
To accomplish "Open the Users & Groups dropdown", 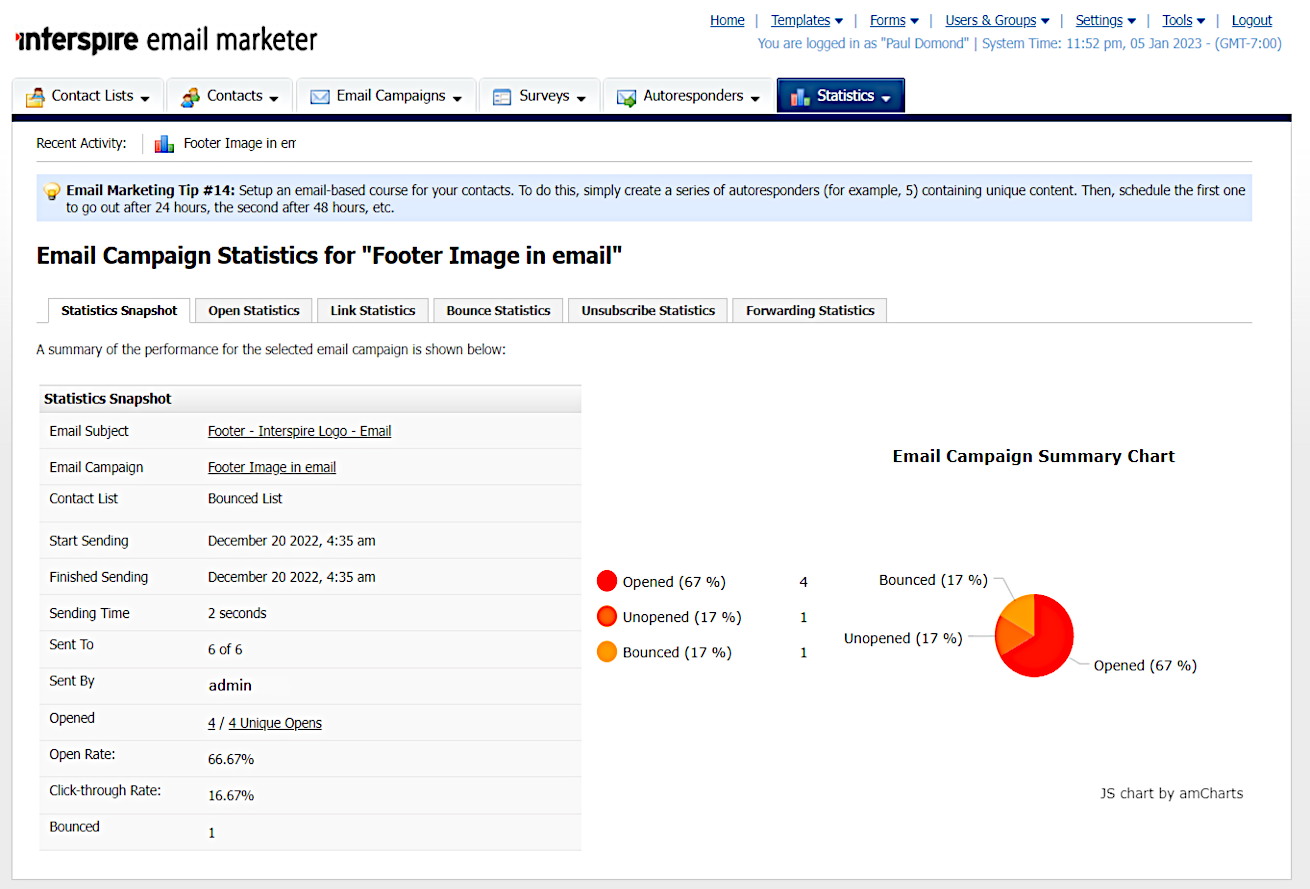I will 997,20.
